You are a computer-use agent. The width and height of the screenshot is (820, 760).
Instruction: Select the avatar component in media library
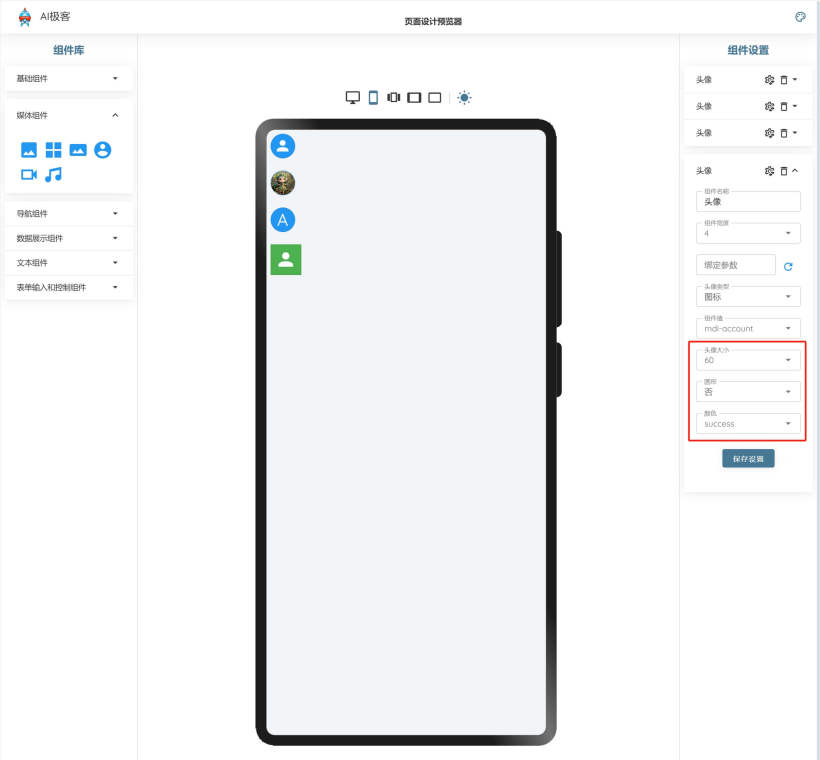pyautogui.click(x=102, y=150)
